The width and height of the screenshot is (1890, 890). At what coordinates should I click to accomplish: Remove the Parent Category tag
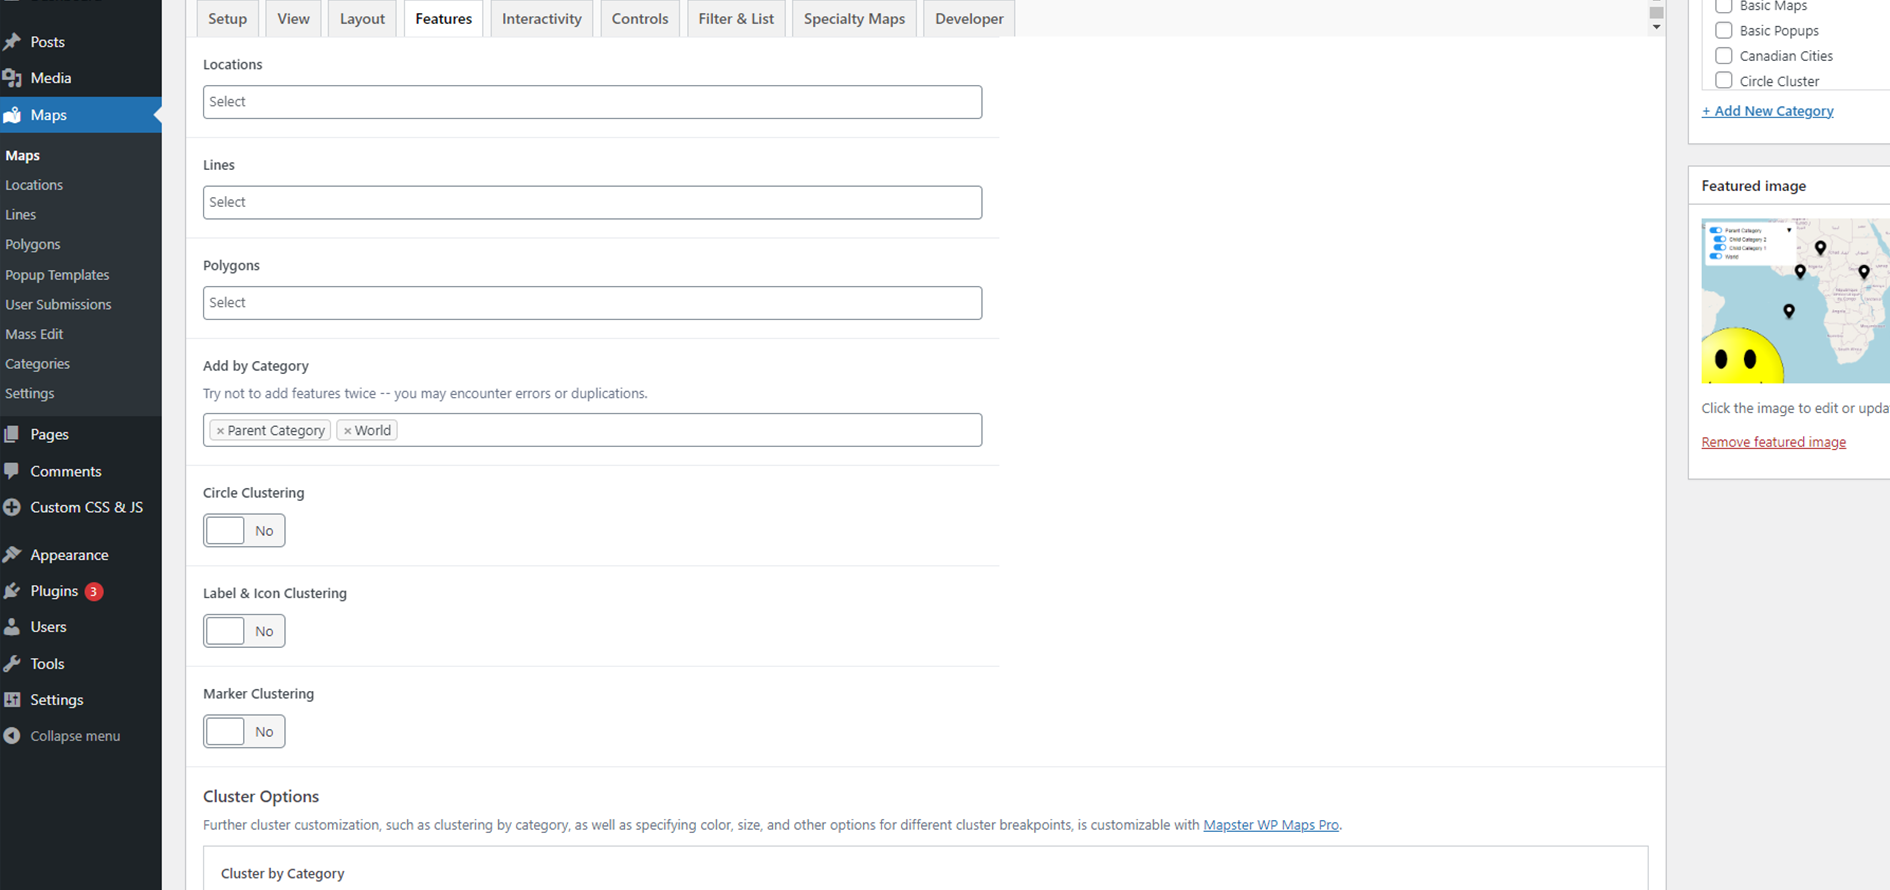pos(220,431)
